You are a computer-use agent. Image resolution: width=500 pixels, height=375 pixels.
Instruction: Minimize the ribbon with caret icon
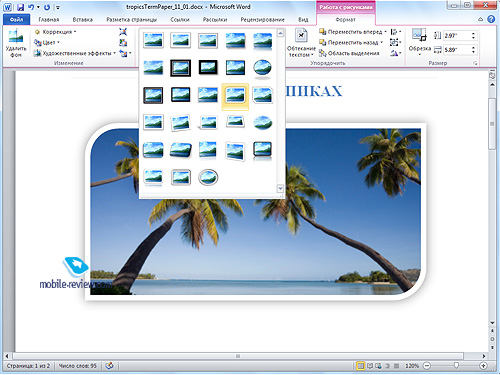[480, 19]
